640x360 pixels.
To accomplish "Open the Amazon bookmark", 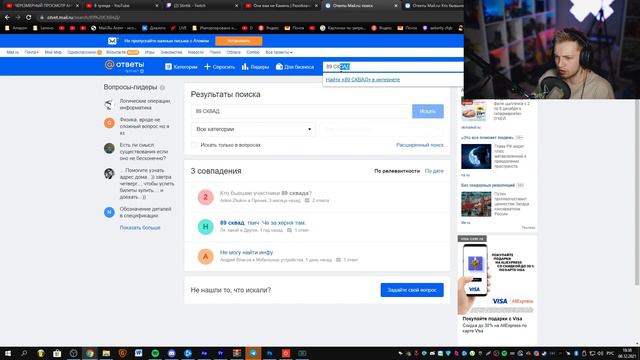I will coord(16,28).
